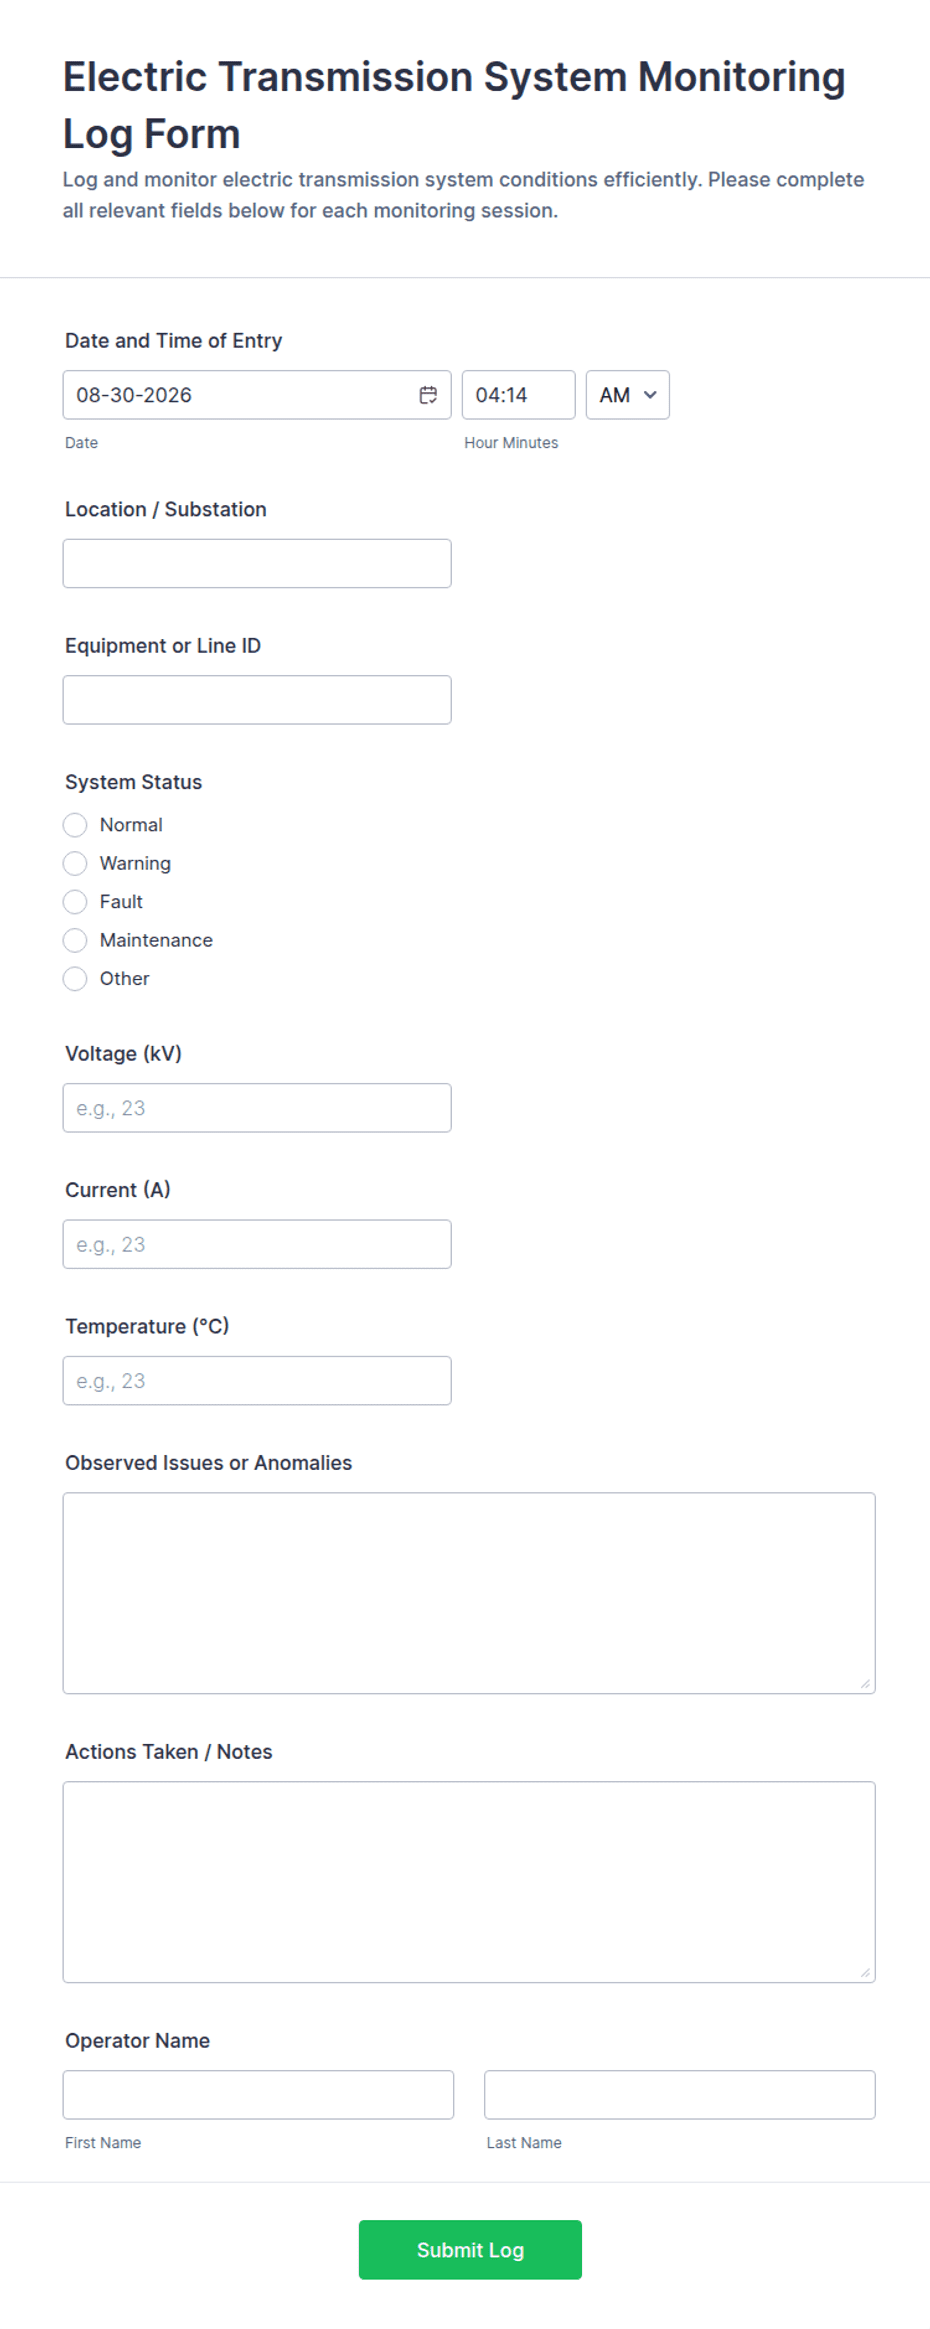Click the Hour Minutes time field

[x=518, y=395]
